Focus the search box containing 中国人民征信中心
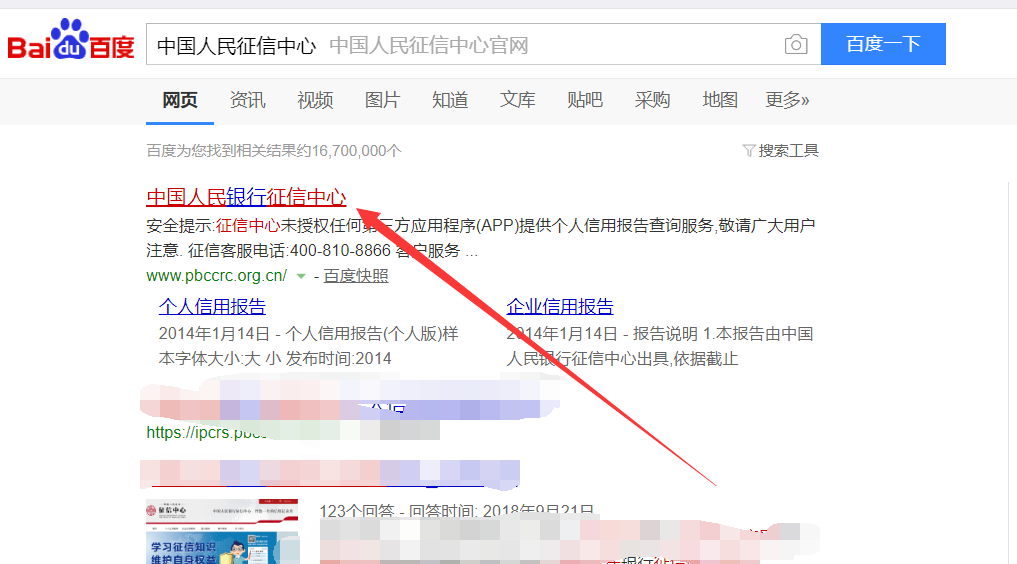Viewport: 1017px width, 564px height. coord(460,45)
